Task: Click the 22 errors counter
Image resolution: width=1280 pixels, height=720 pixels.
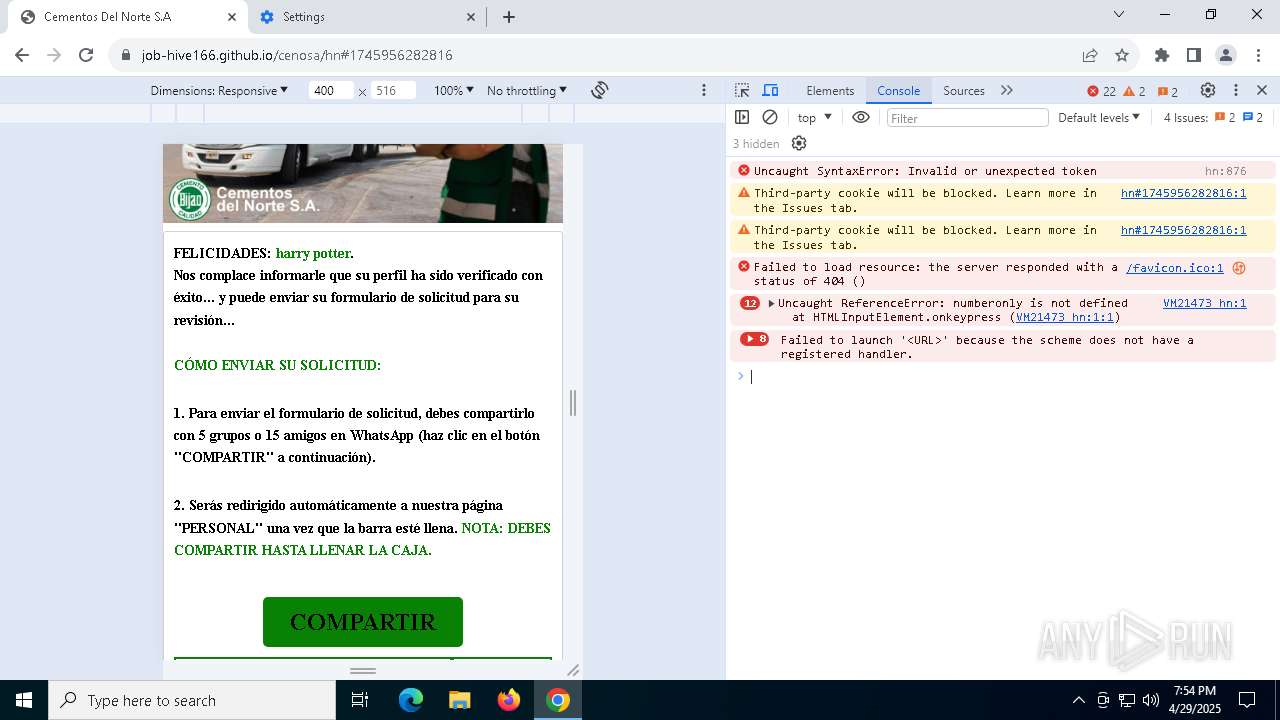Action: tap(1101, 91)
